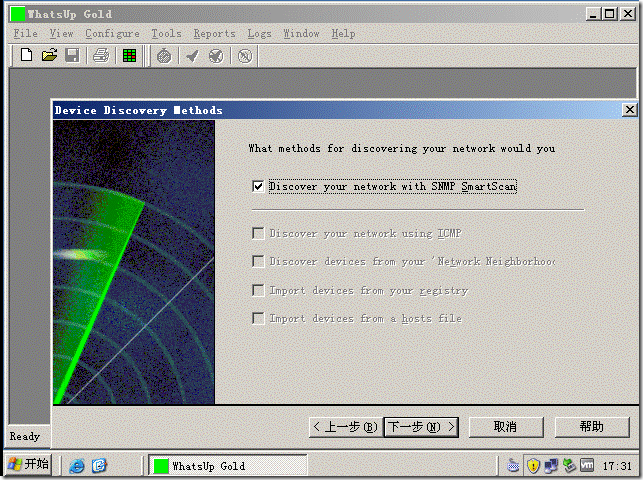The height and width of the screenshot is (480, 643).
Task: Close the Device Discovery Methods dialog
Action: point(629,110)
